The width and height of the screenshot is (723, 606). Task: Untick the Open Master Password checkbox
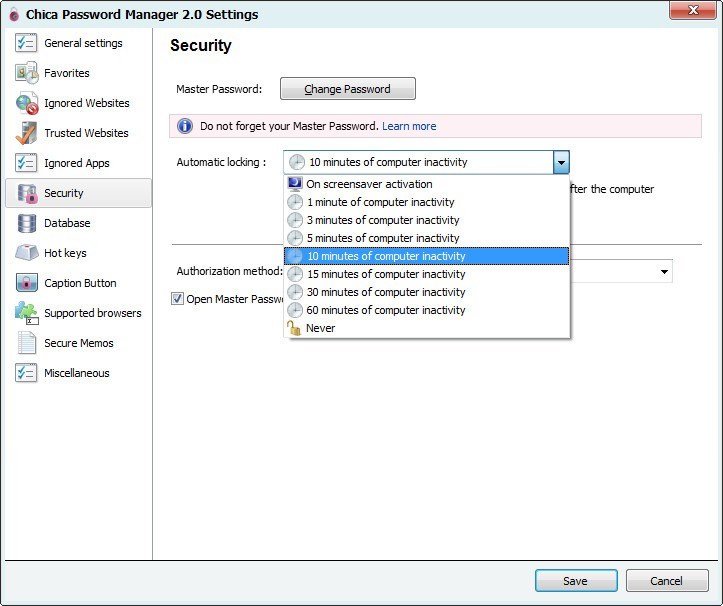178,299
